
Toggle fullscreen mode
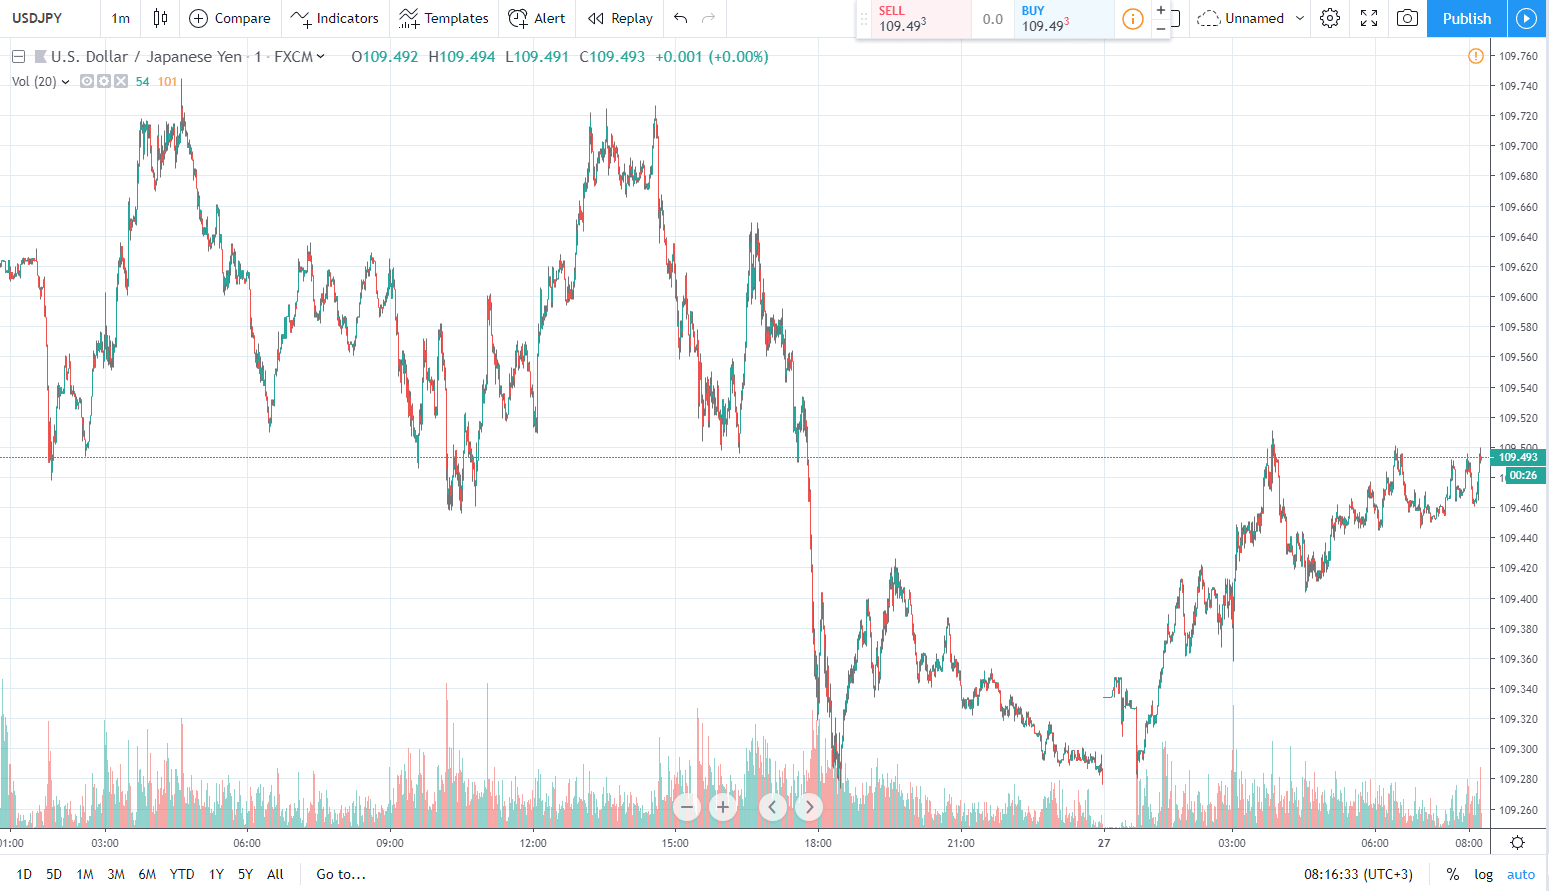pyautogui.click(x=1369, y=18)
